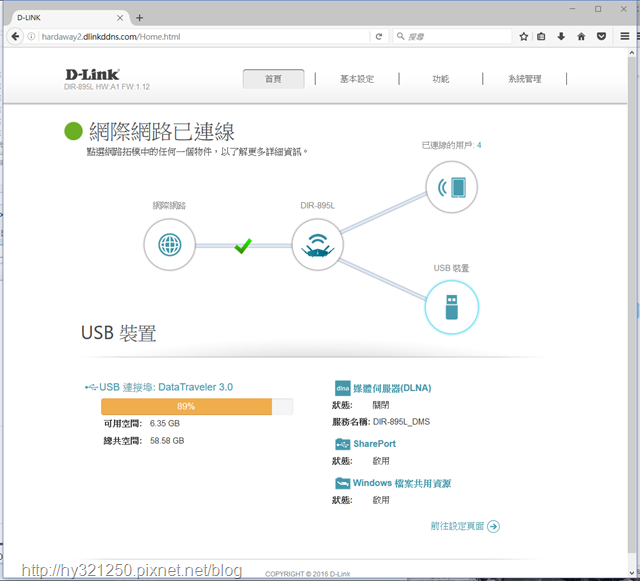Click the 網際網路已連線 heading
This screenshot has height=581, width=640.
162,131
